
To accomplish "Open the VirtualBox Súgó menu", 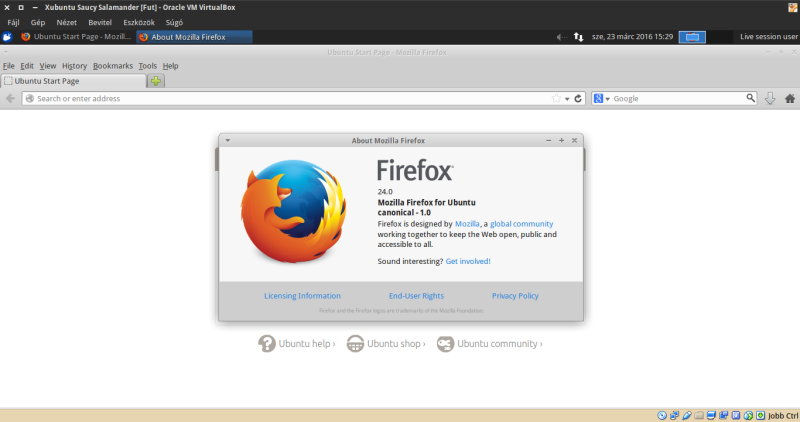I will coord(174,22).
